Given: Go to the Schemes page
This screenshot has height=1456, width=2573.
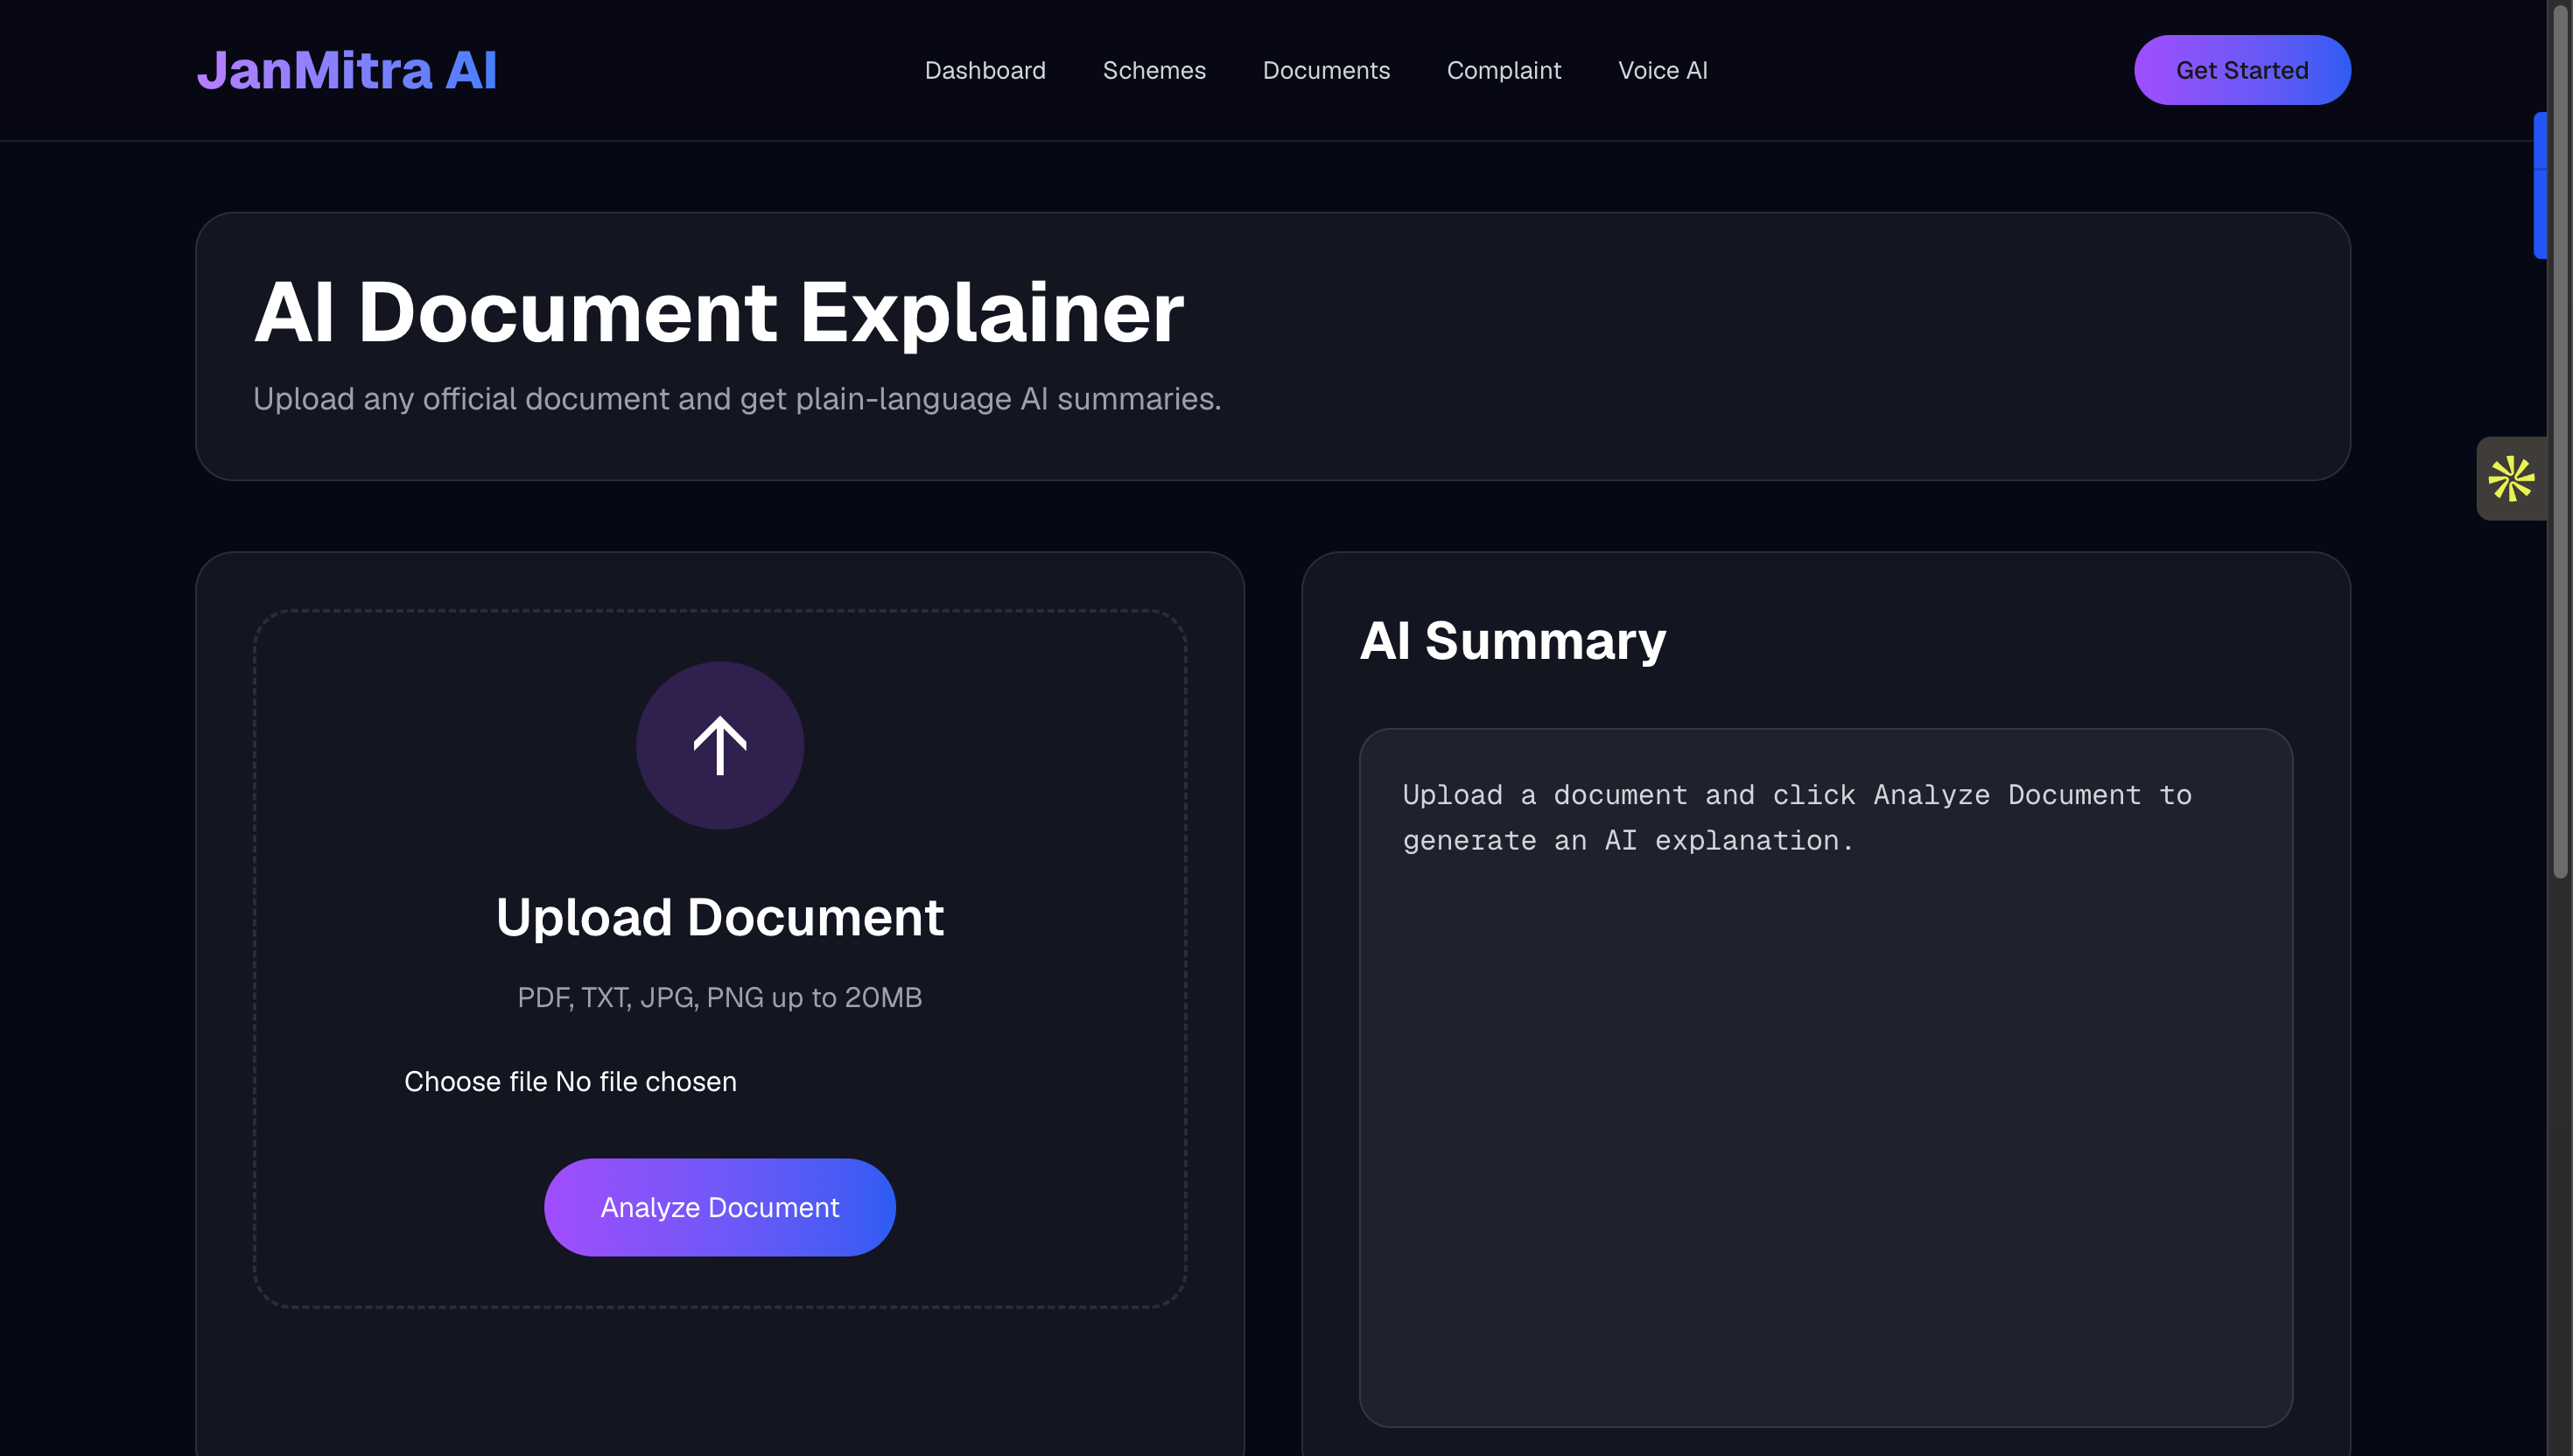Looking at the screenshot, I should pyautogui.click(x=1154, y=71).
